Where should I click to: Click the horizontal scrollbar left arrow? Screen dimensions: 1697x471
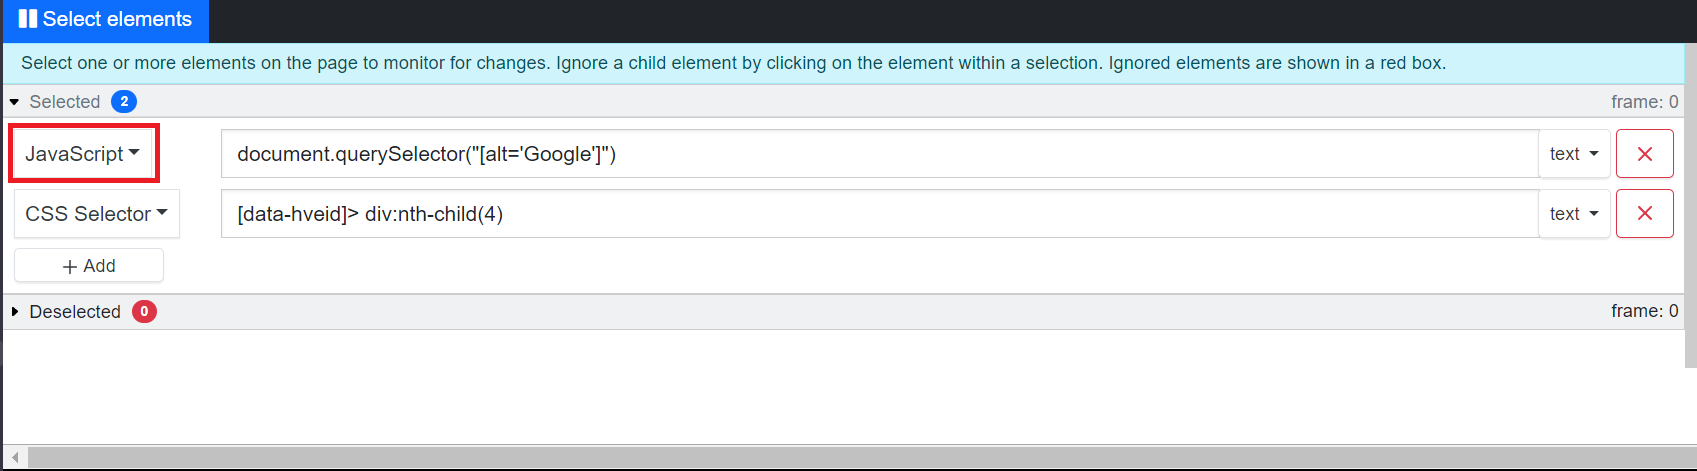tap(15, 457)
